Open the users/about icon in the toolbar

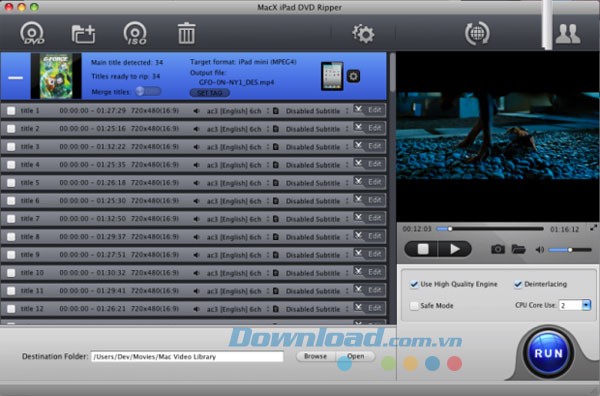[568, 34]
